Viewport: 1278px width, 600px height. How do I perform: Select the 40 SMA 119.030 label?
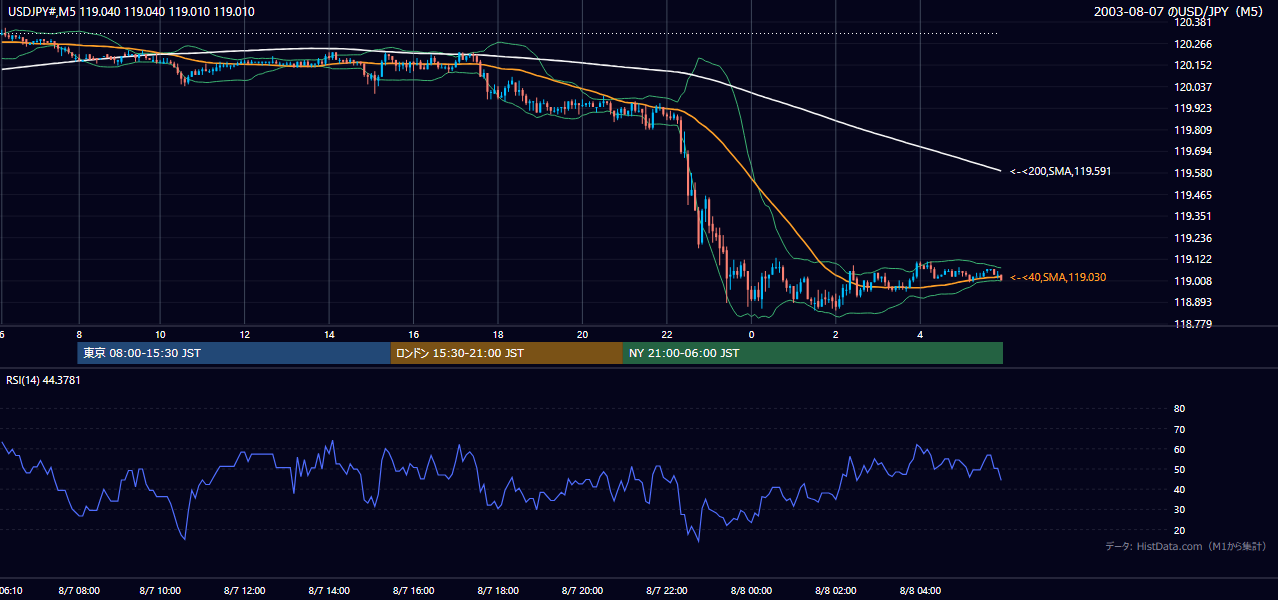coord(1058,277)
